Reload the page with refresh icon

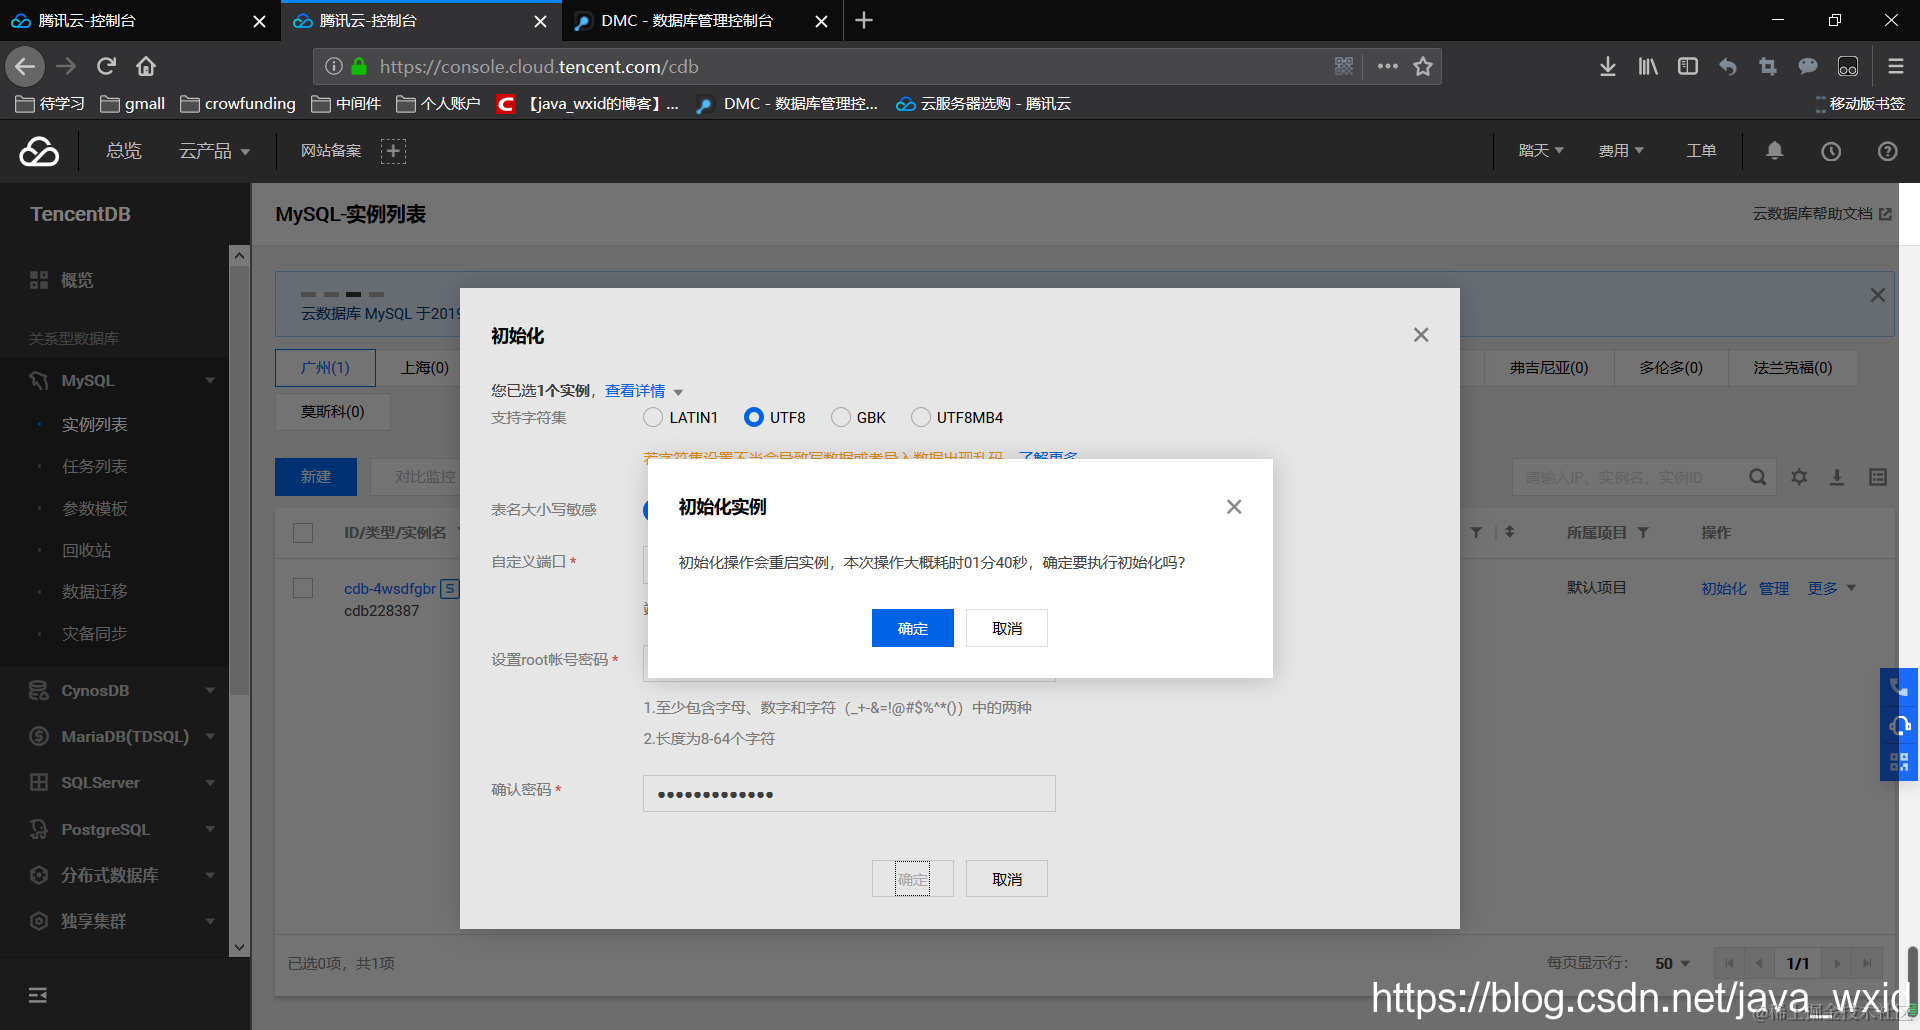(106, 67)
